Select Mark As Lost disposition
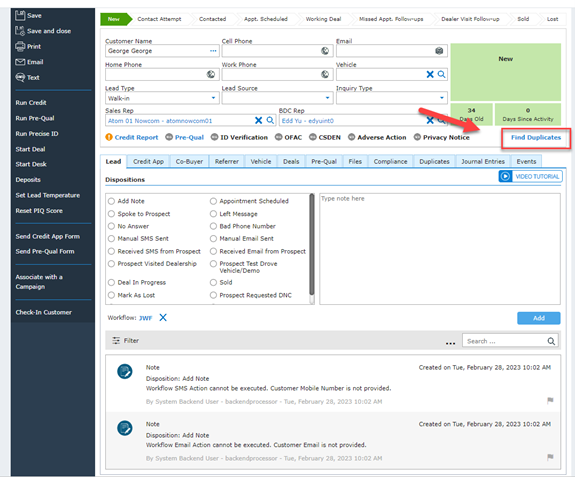Screen dimensions: 575x477 click(111, 295)
